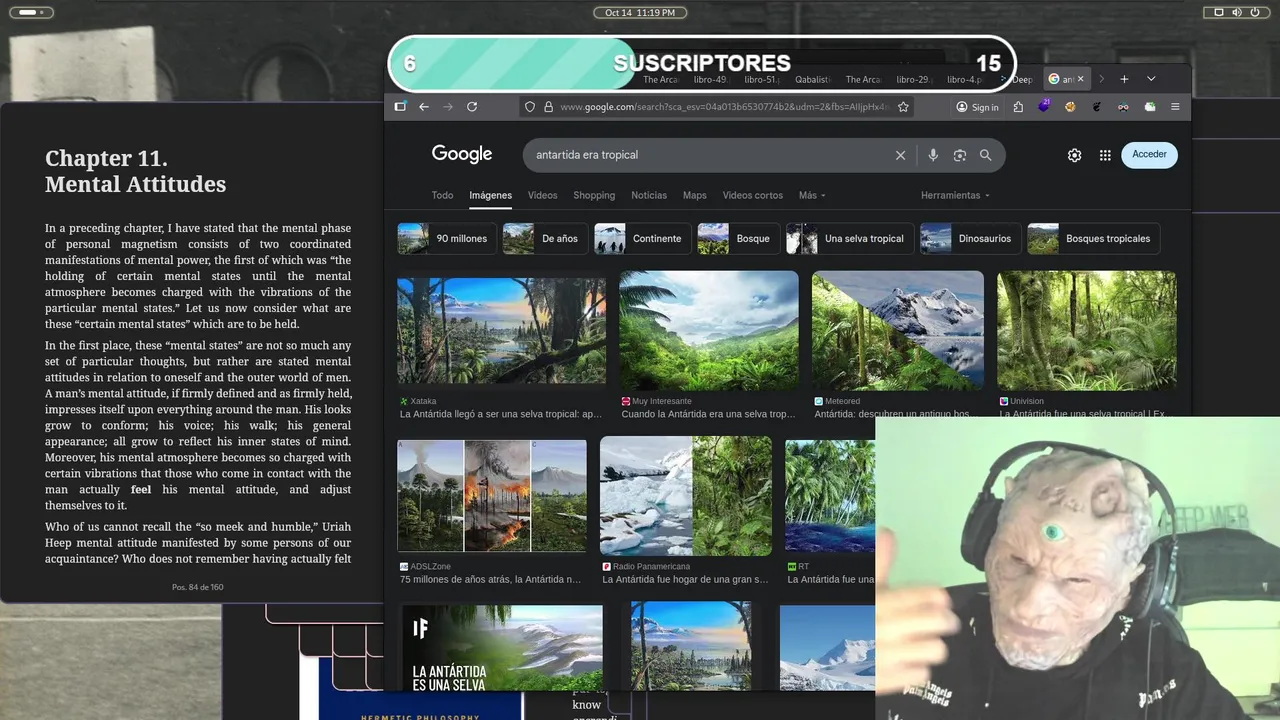
Task: Open the Herramientas tools dropdown
Action: point(955,195)
